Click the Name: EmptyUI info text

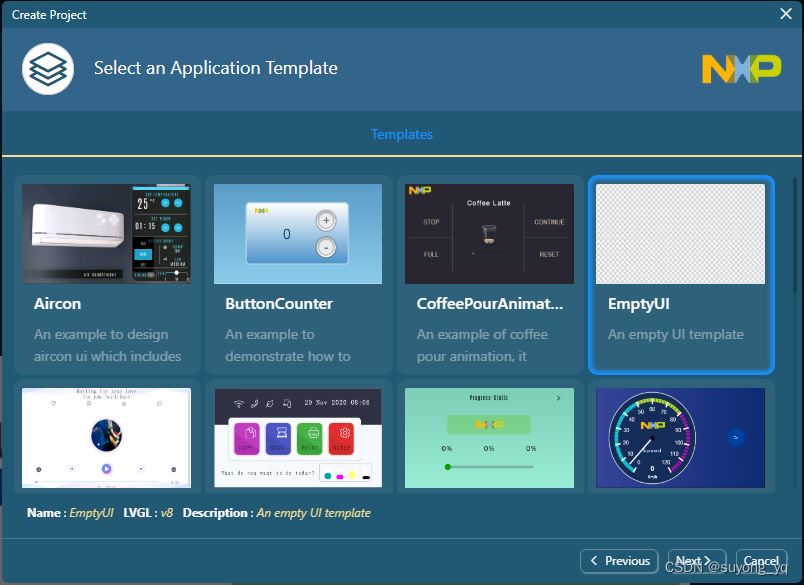click(x=70, y=513)
